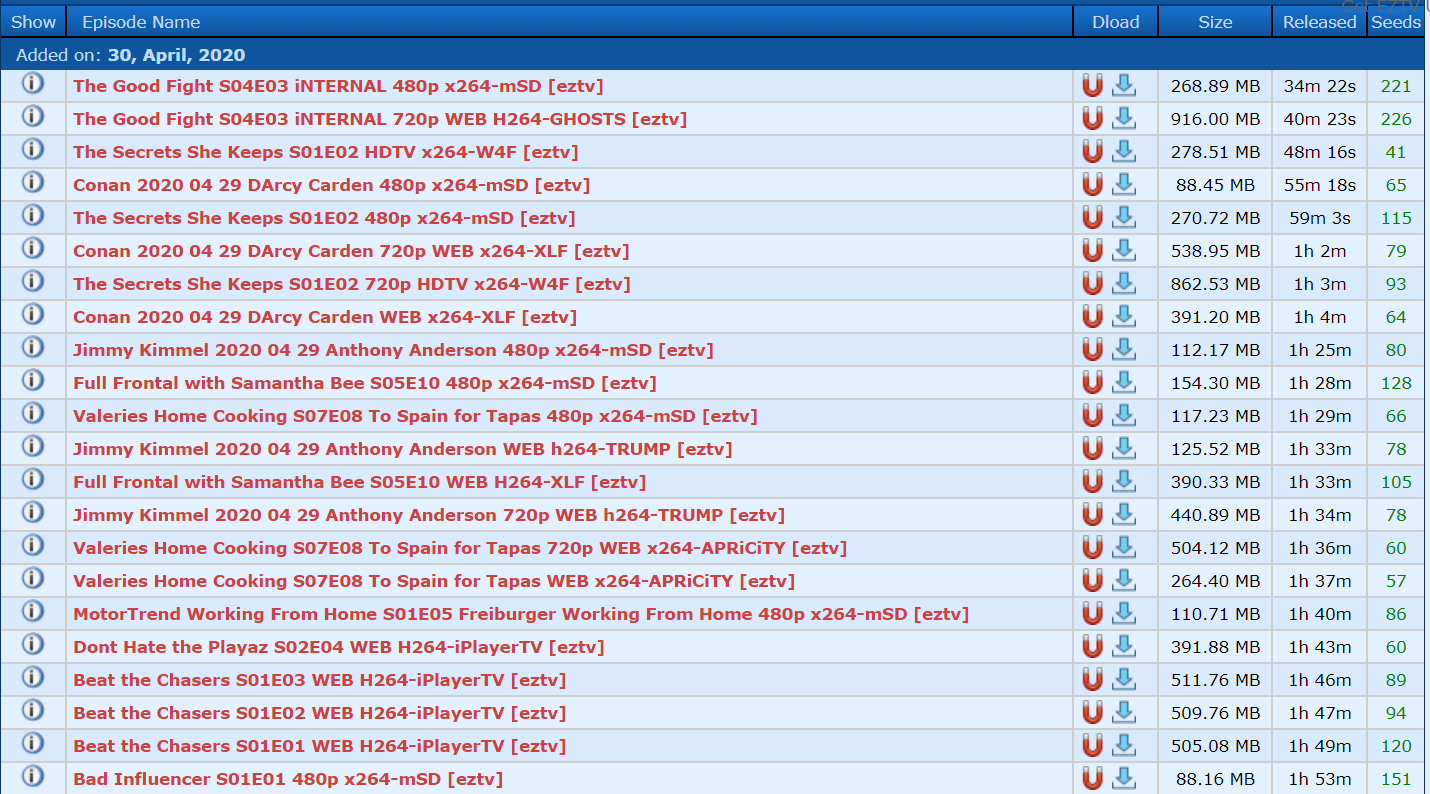Image resolution: width=1430 pixels, height=794 pixels.
Task: Open Valeries Home Cooking 720p WEB x264-APRiCiTY link
Action: tap(459, 548)
